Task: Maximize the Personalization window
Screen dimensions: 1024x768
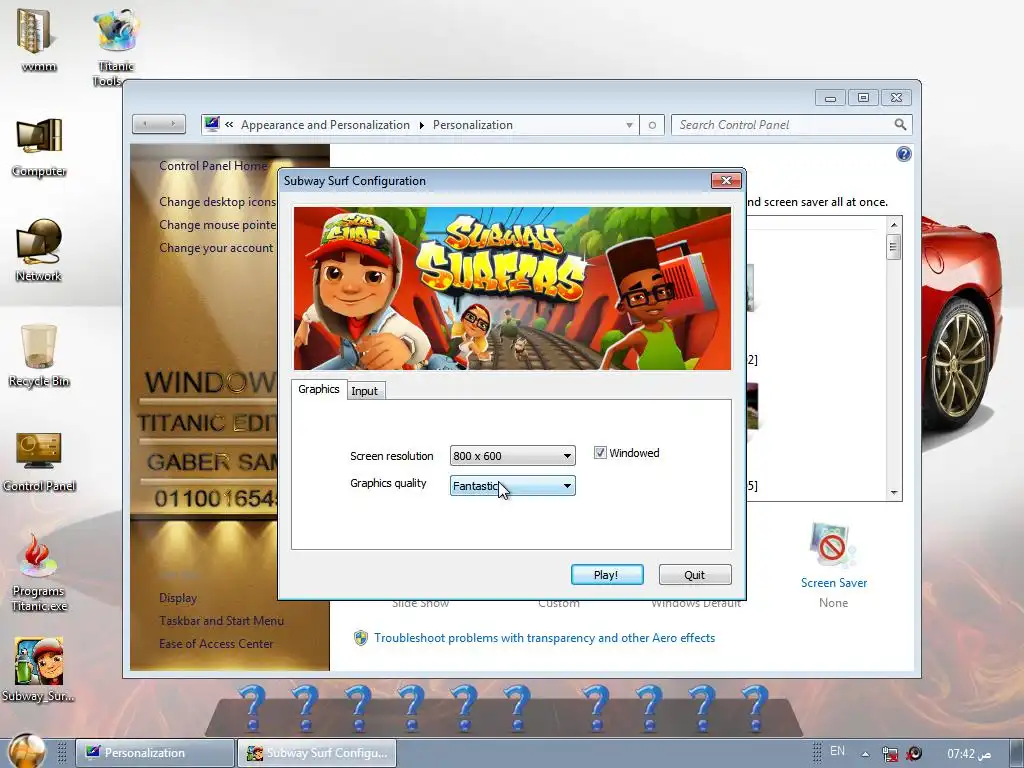Action: (x=863, y=98)
